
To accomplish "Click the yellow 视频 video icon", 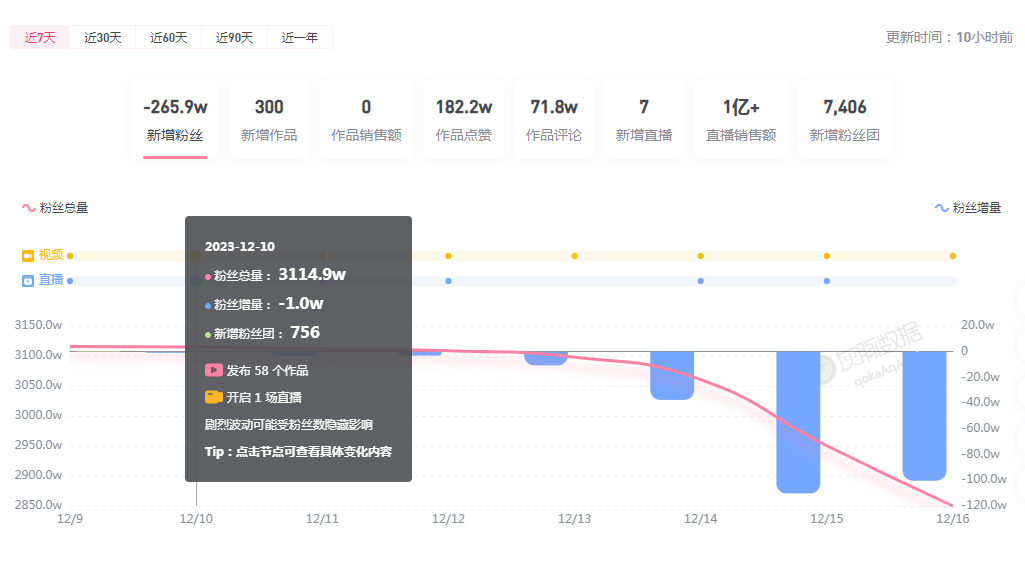I will click(x=28, y=255).
